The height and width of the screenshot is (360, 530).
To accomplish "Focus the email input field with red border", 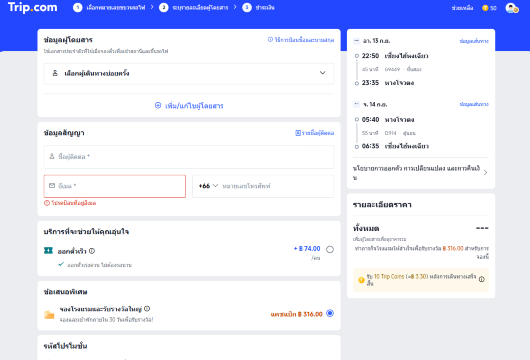I will pyautogui.click(x=115, y=186).
